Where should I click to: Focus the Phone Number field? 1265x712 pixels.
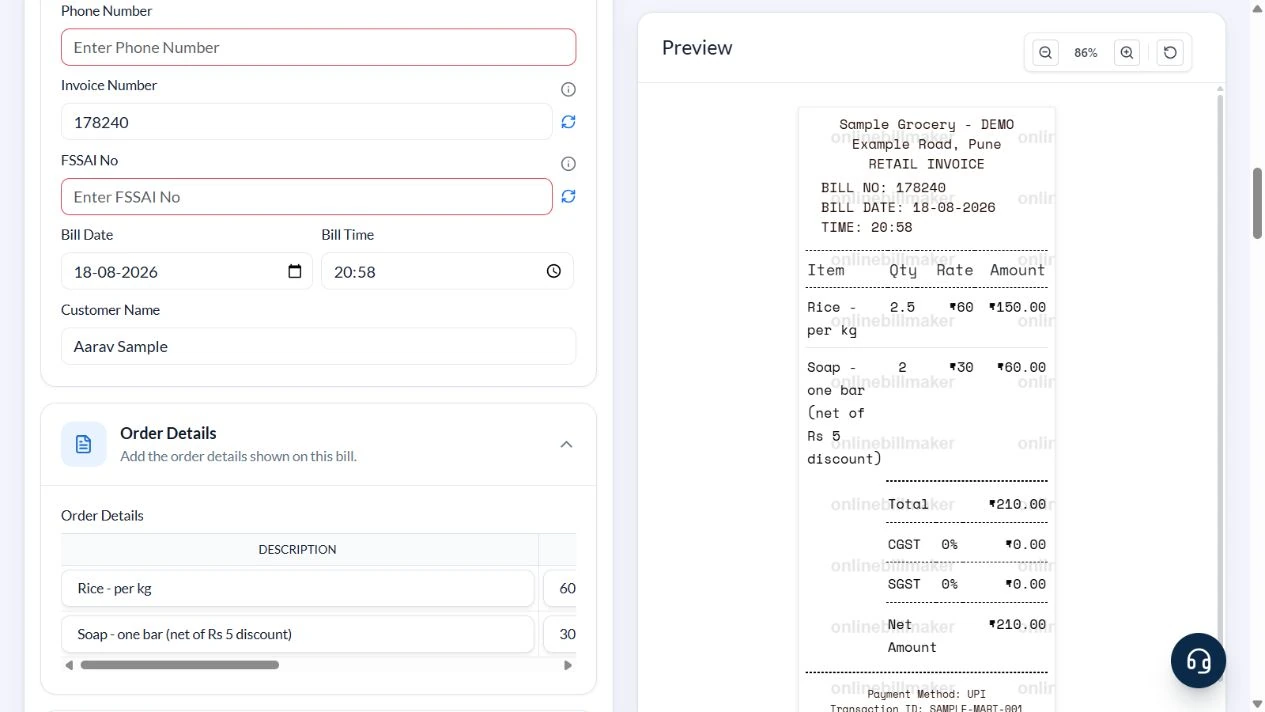pyautogui.click(x=318, y=47)
